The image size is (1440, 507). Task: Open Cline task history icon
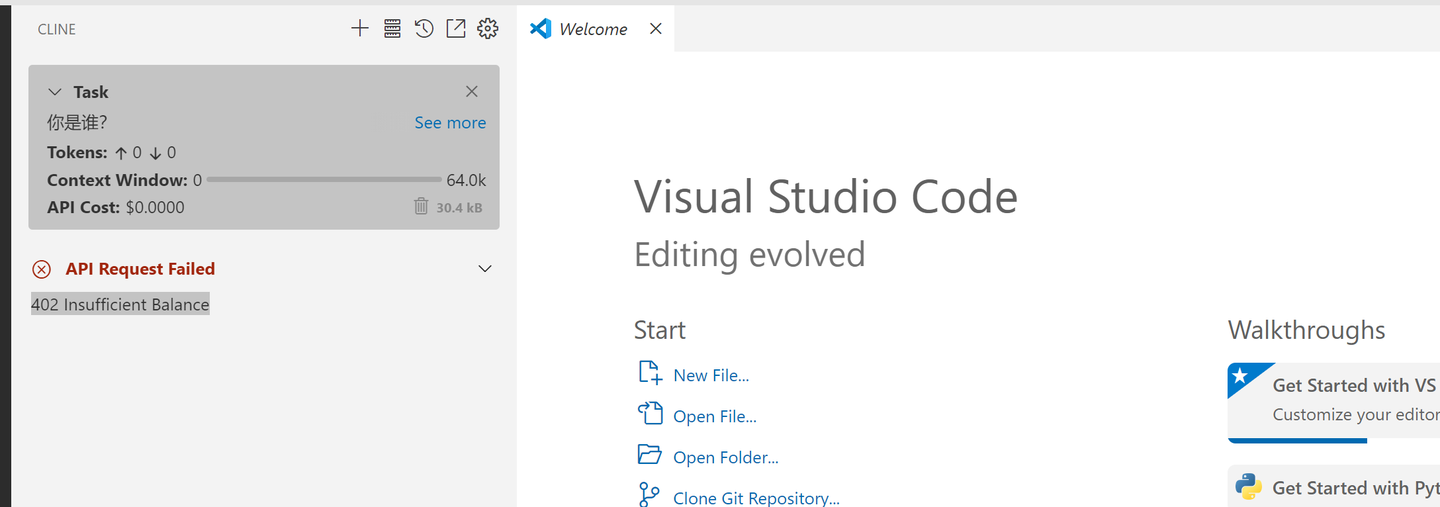pyautogui.click(x=424, y=29)
